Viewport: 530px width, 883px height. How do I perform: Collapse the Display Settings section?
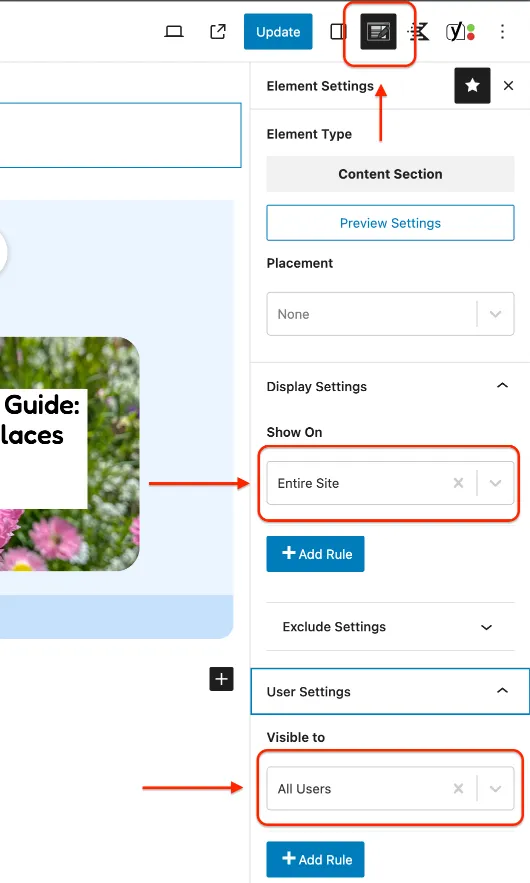(502, 386)
